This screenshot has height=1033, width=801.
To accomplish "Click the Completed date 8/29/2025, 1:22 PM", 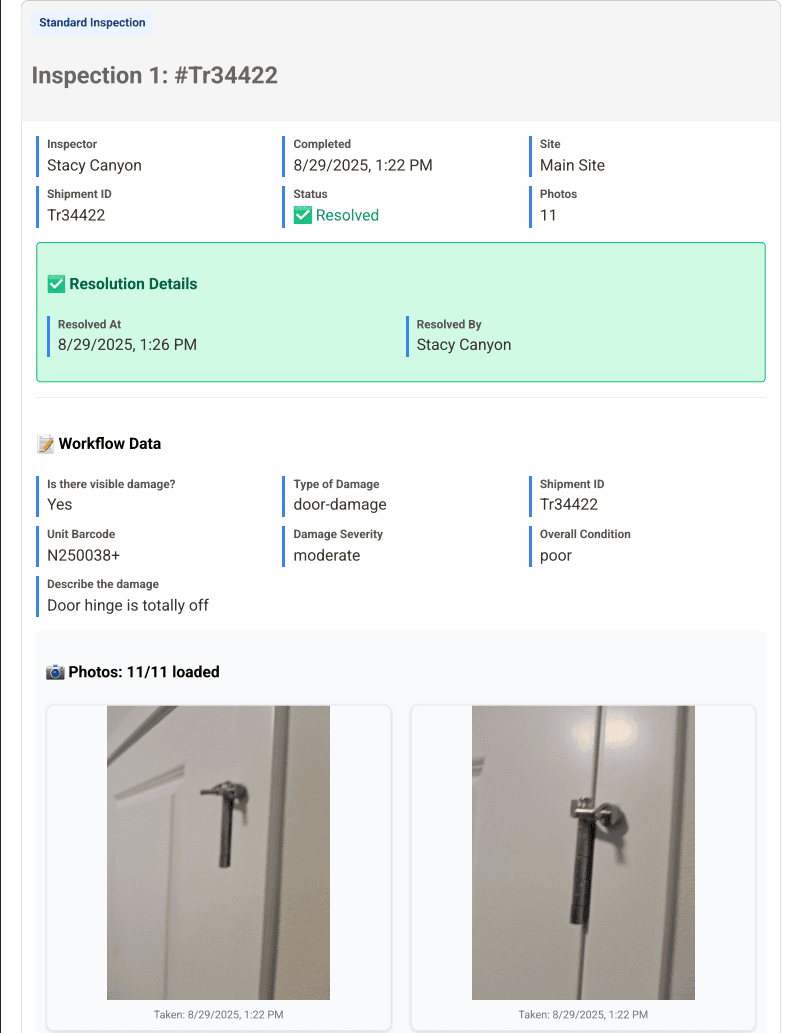I will coord(363,165).
